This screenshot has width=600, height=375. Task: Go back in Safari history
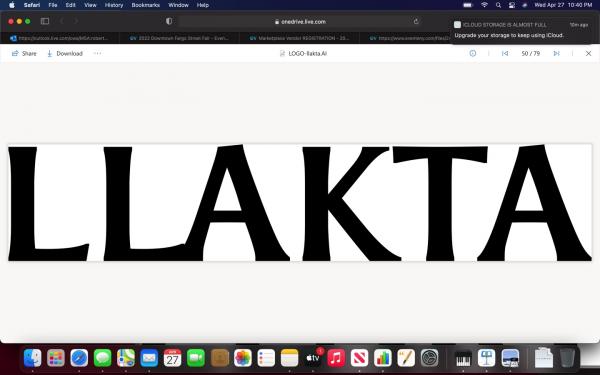pyautogui.click(x=61, y=21)
